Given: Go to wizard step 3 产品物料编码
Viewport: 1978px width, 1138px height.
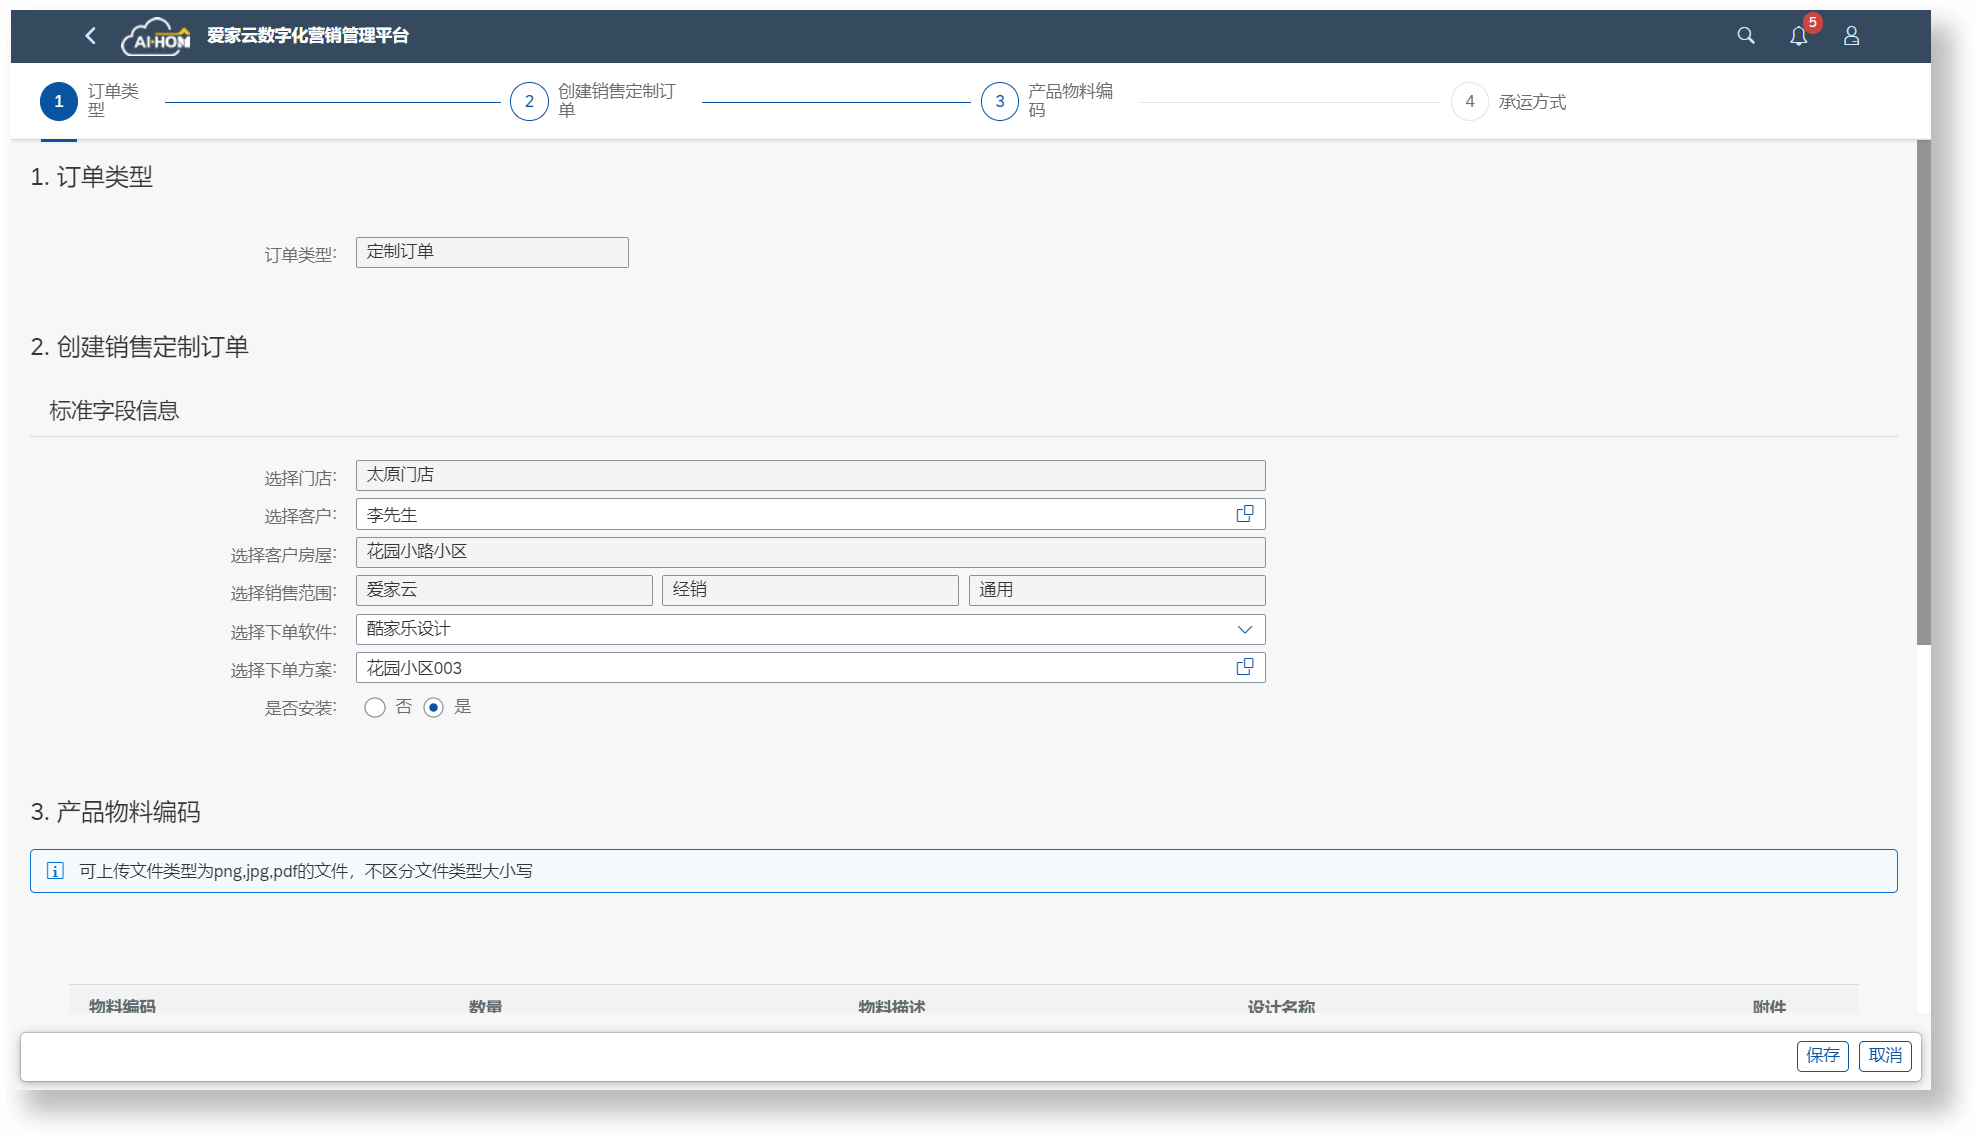Looking at the screenshot, I should tap(999, 101).
